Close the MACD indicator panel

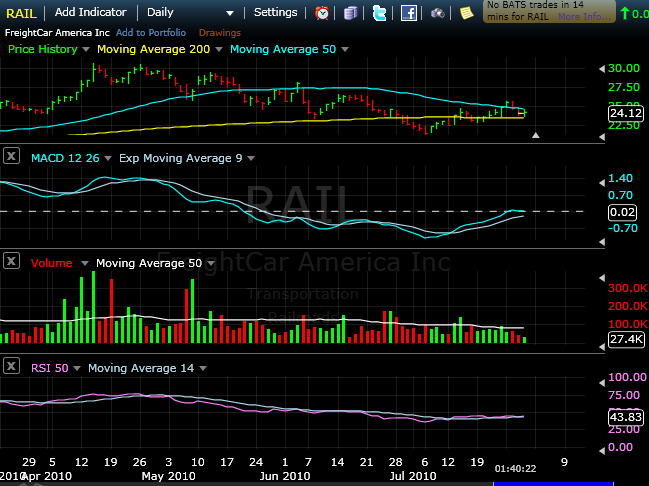[11, 156]
